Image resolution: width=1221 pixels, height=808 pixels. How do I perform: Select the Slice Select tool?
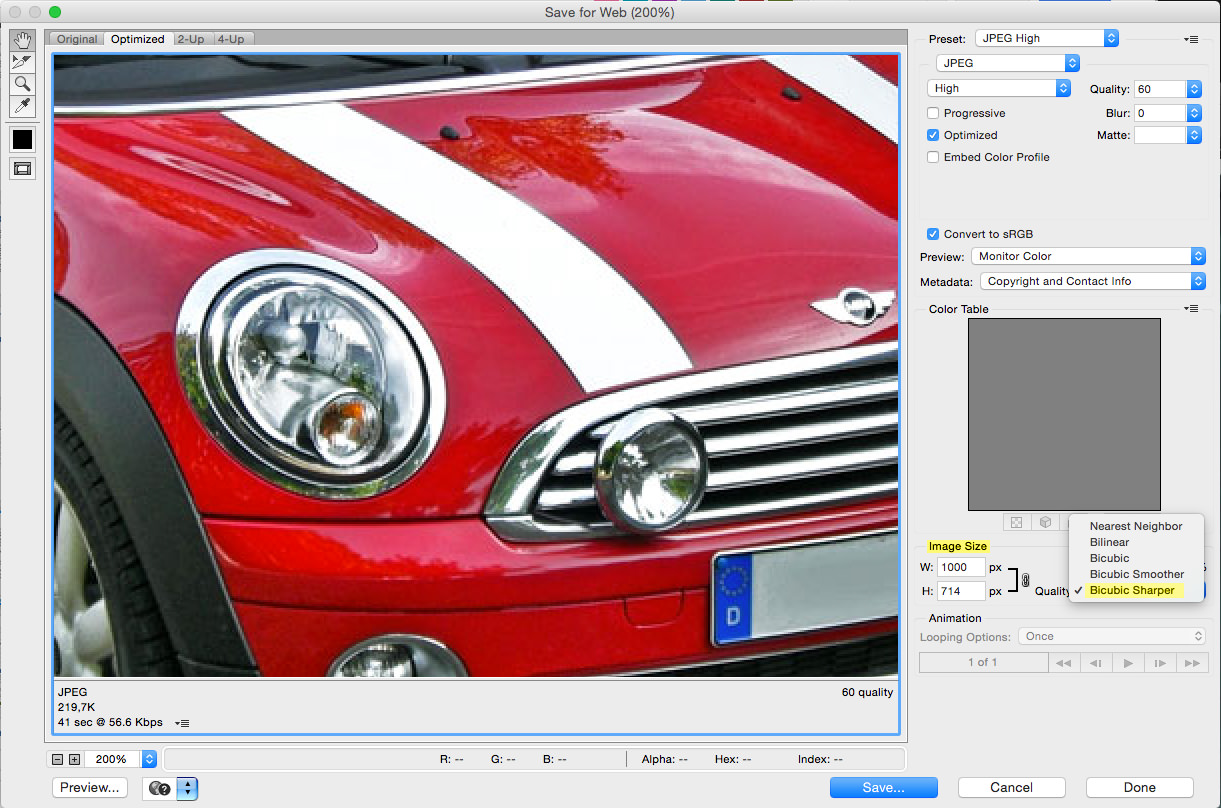pos(22,62)
